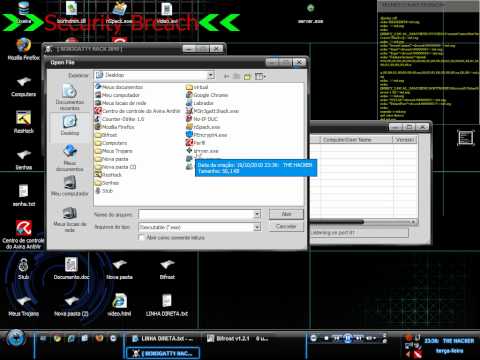Screen dimensions: 480x360
Task: Open the Stub desktop icon
Action: pos(23,269)
